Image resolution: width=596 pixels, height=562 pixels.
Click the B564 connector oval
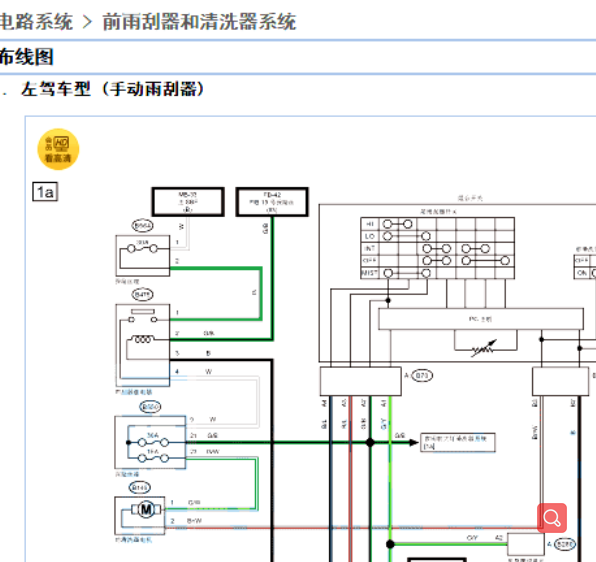143,226
